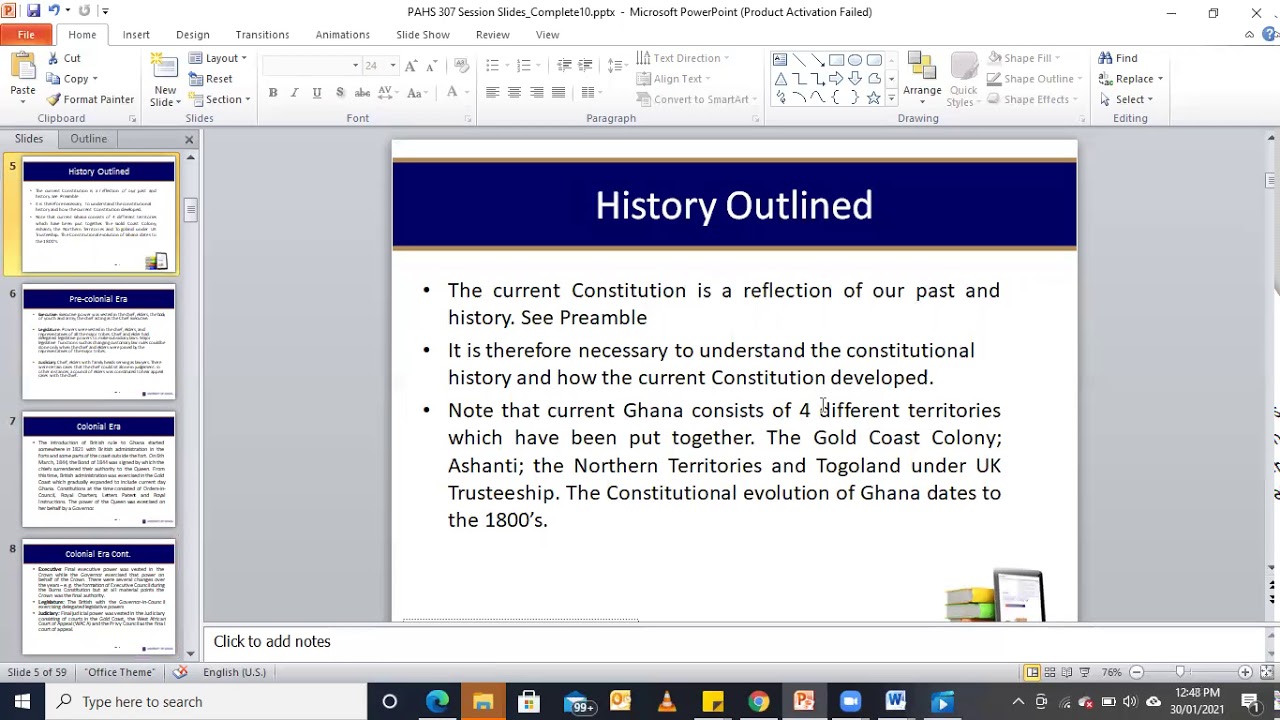Image resolution: width=1280 pixels, height=720 pixels.
Task: Increase the list indent level
Action: click(x=585, y=66)
